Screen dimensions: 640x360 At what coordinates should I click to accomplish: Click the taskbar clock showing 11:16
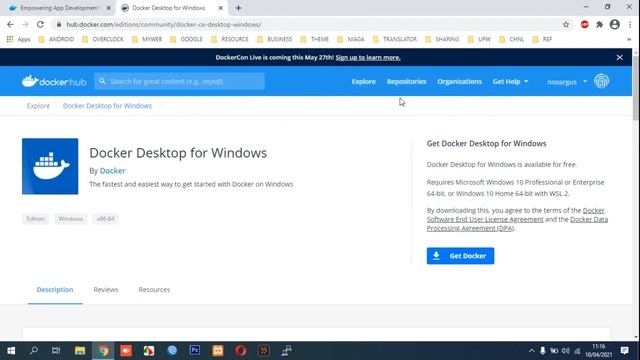[599, 351]
